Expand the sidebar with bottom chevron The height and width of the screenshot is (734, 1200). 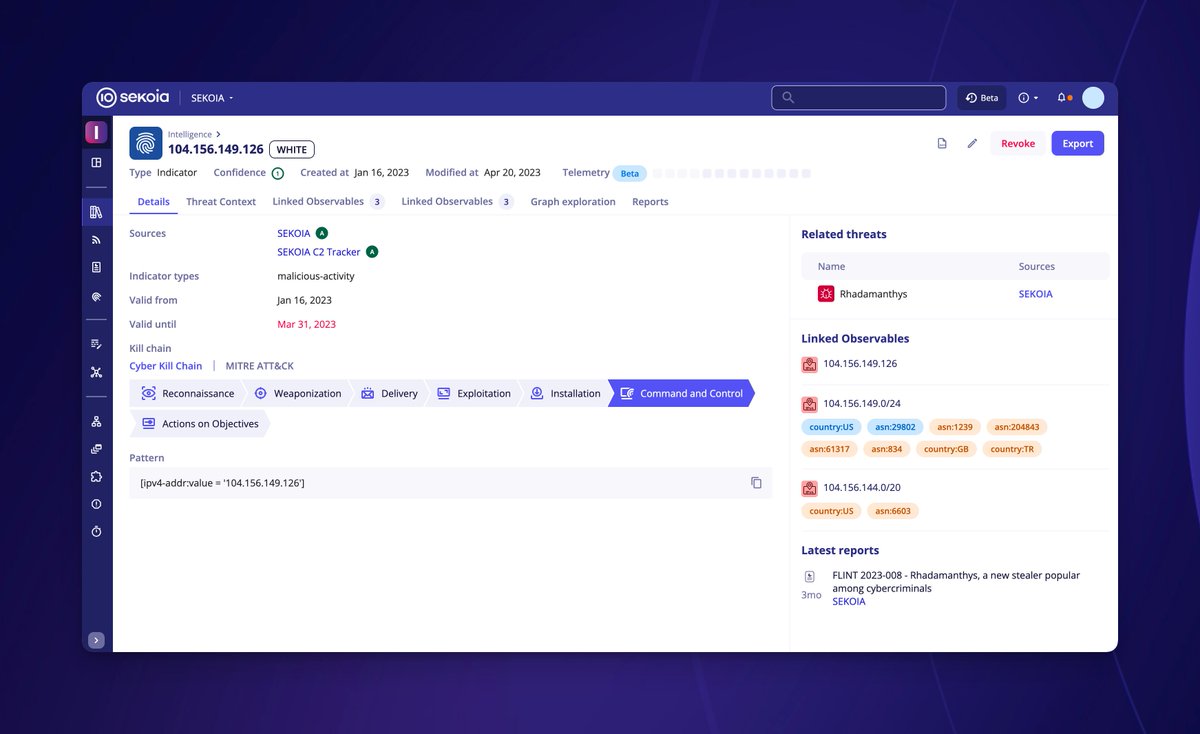pos(96,640)
